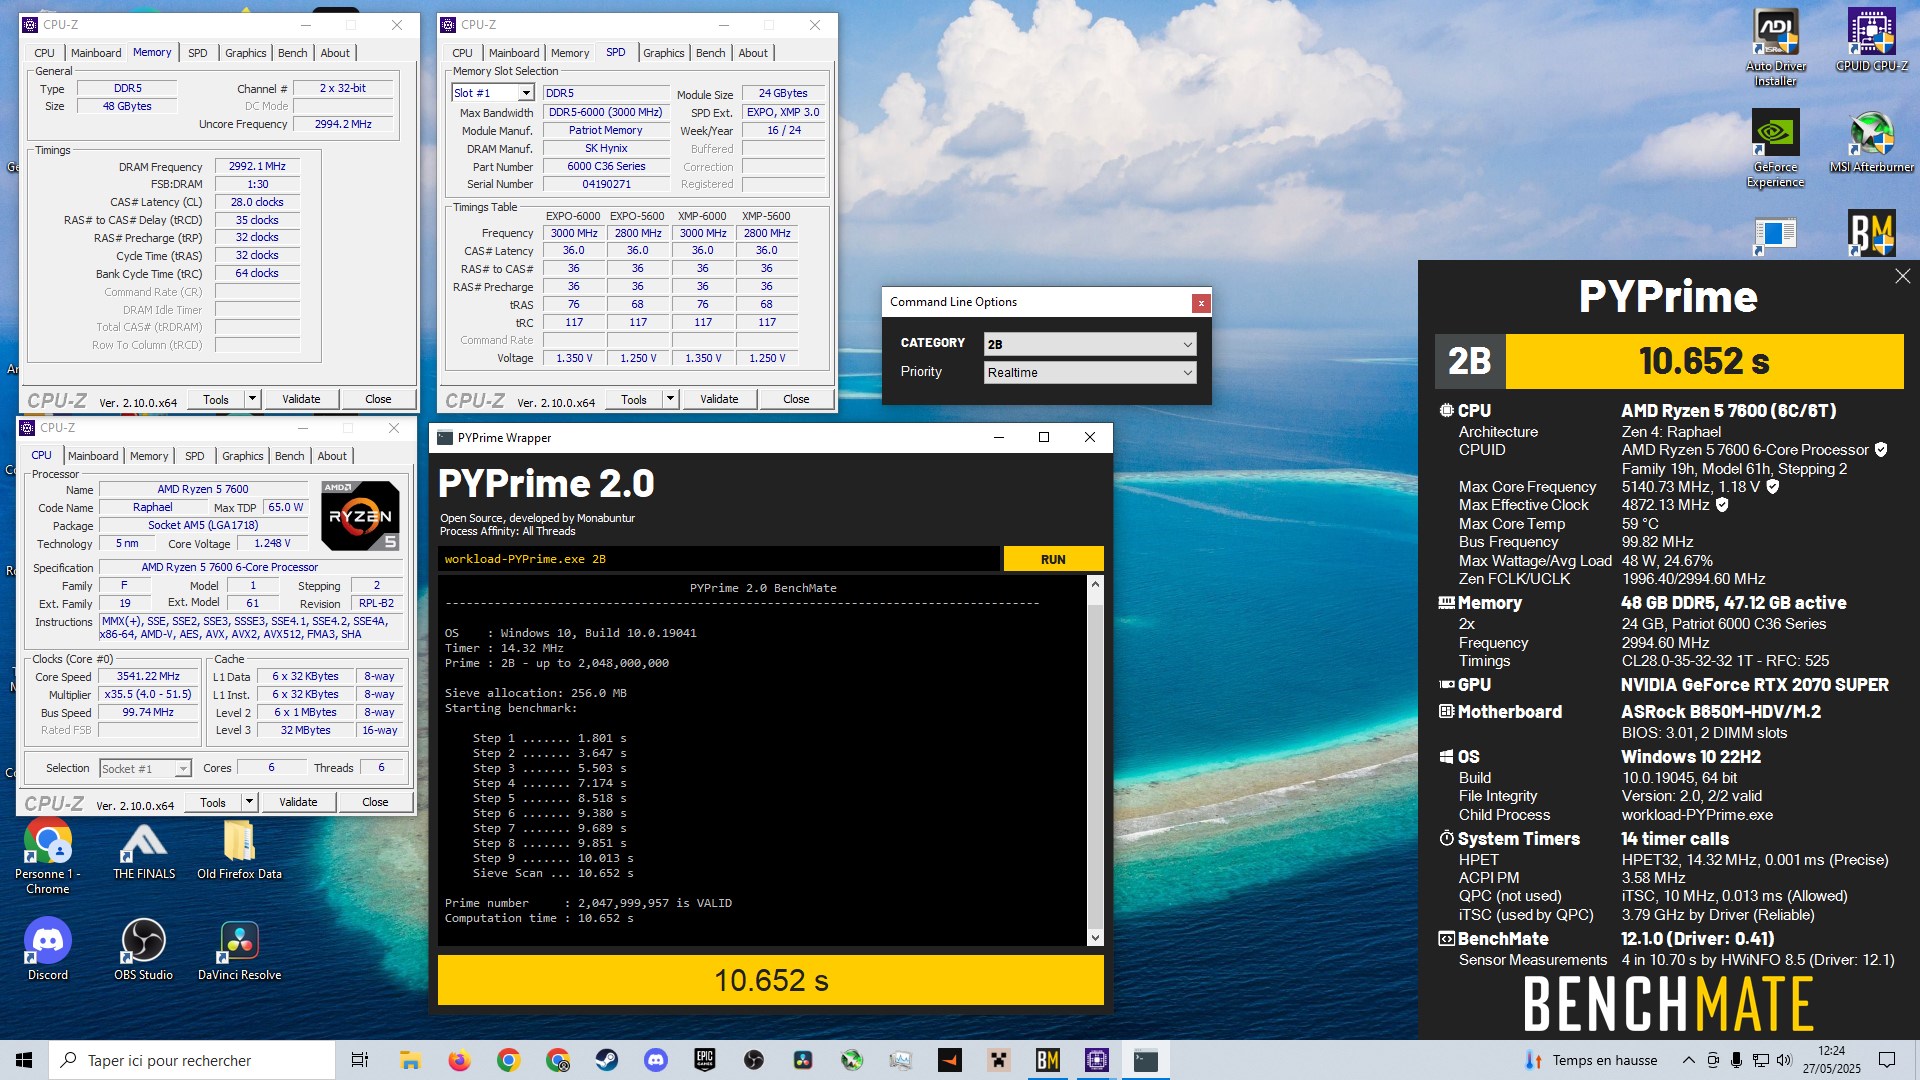Open the Temps en hausse weather widget

(x=1590, y=1060)
